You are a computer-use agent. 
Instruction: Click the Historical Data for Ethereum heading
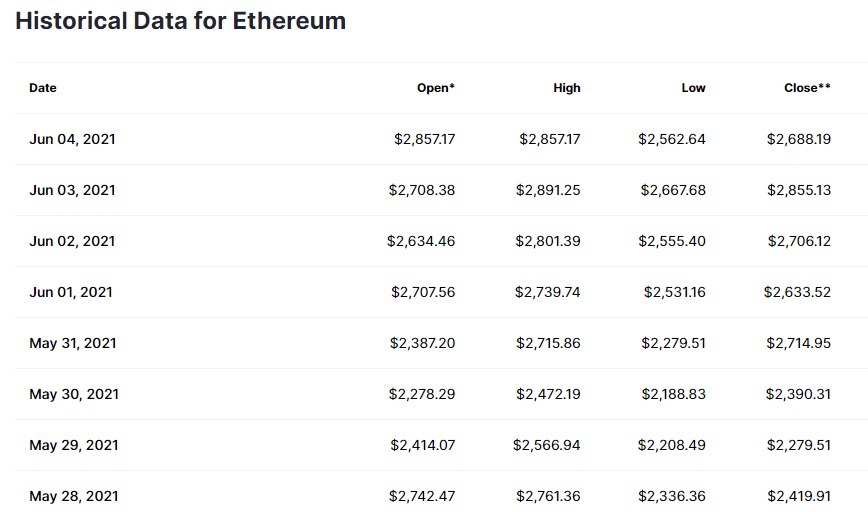point(181,21)
